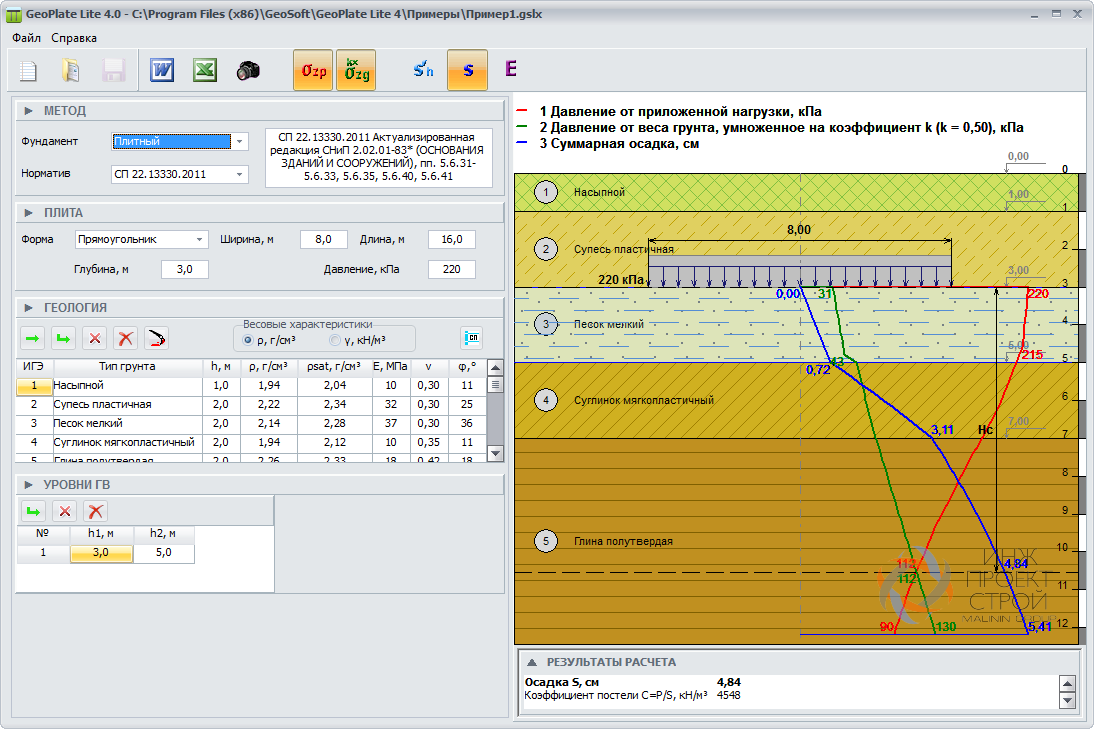
Task: Toggle the kσzg soil weight curve button
Action: (356, 70)
